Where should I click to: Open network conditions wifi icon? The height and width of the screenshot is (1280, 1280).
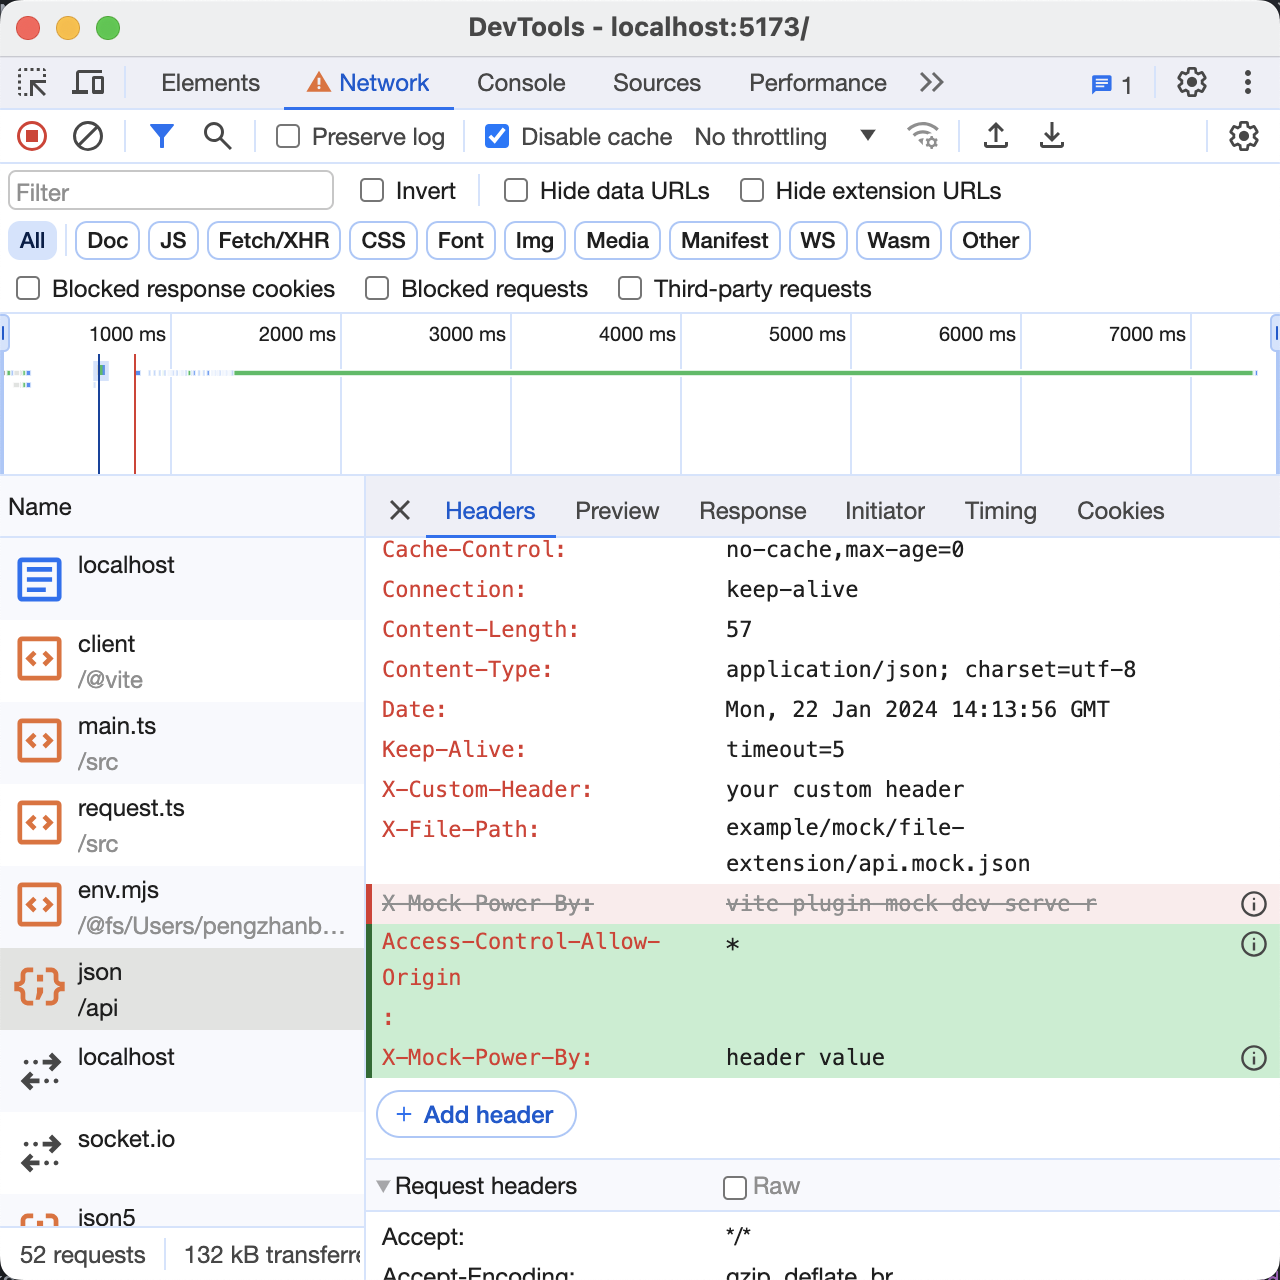(x=922, y=136)
